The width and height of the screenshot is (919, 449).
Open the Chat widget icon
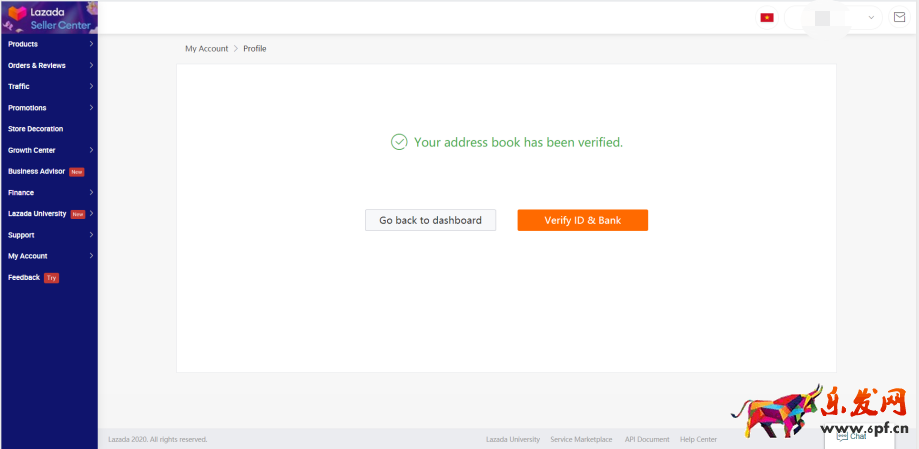click(x=852, y=436)
